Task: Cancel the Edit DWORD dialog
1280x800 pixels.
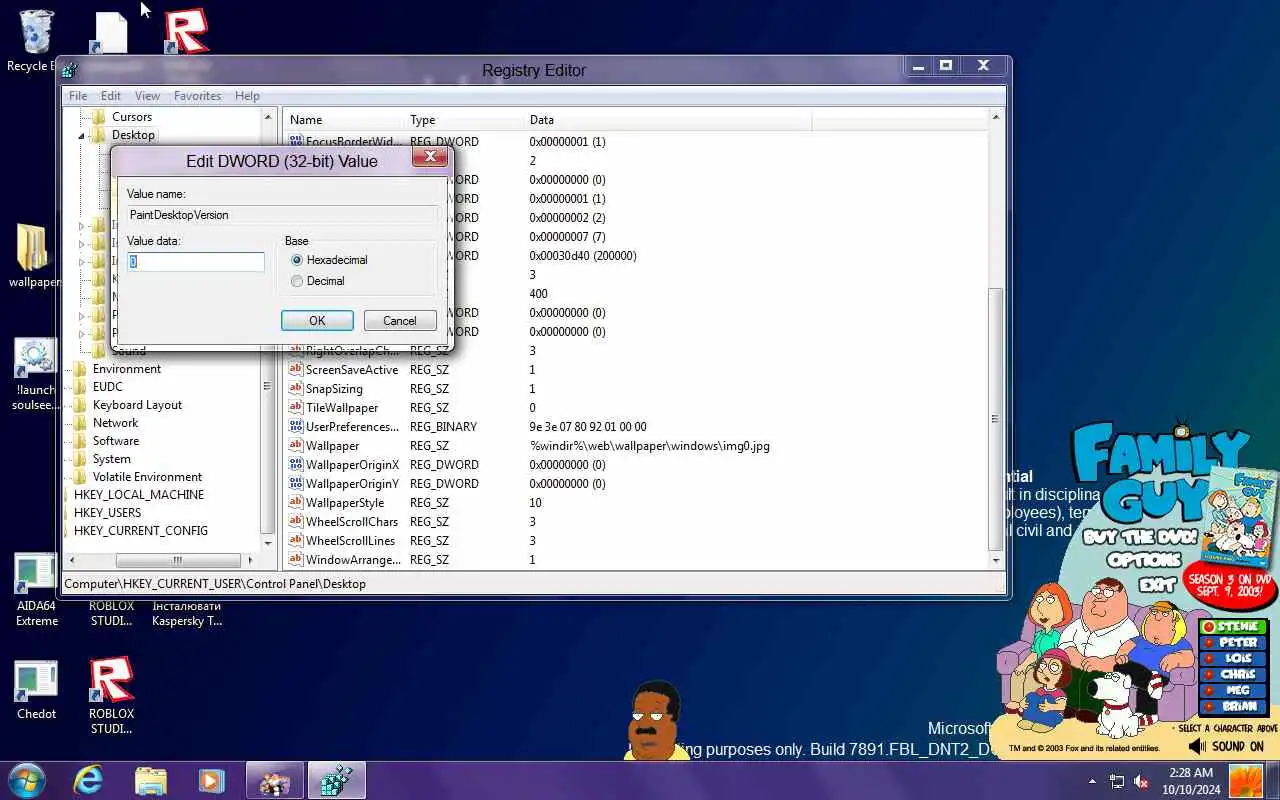Action: point(399,321)
